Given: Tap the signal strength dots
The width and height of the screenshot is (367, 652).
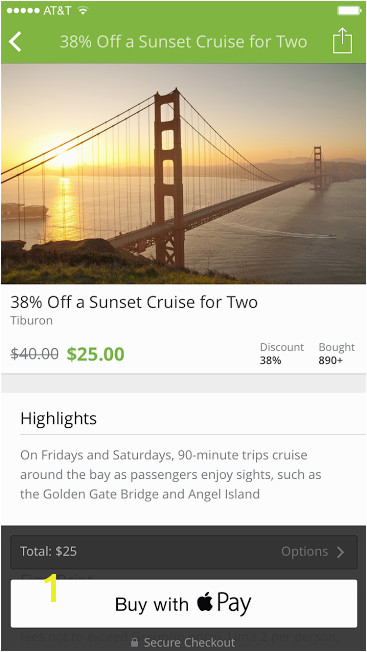Looking at the screenshot, I should pyautogui.click(x=24, y=11).
